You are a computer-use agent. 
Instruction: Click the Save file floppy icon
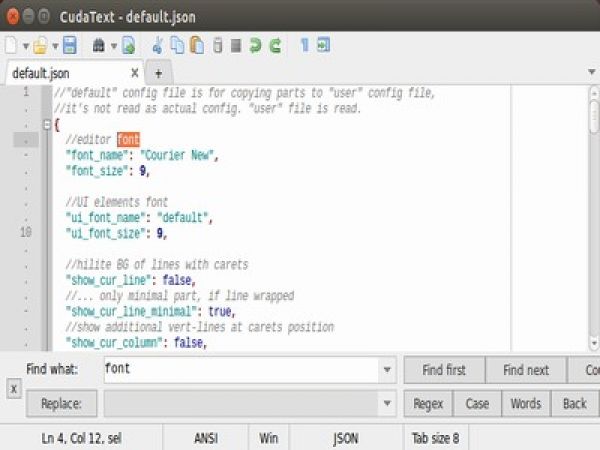[x=70, y=45]
